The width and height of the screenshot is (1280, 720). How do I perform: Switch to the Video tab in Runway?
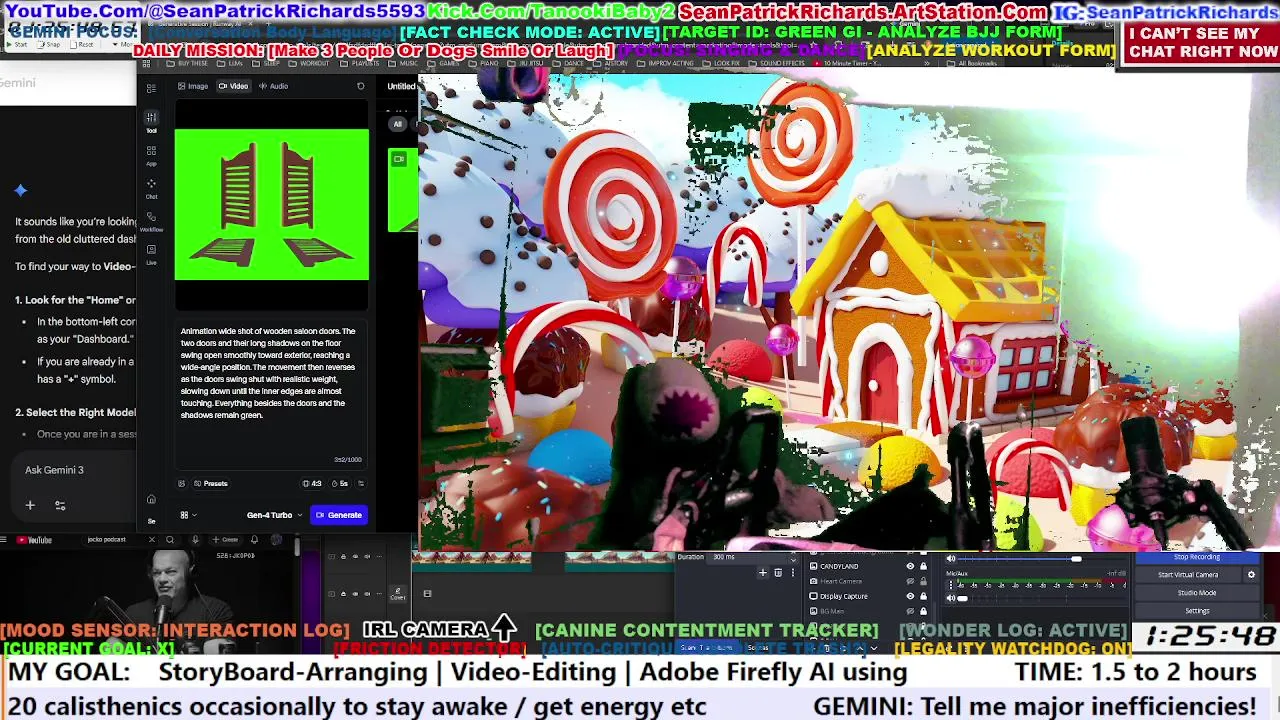coord(233,86)
